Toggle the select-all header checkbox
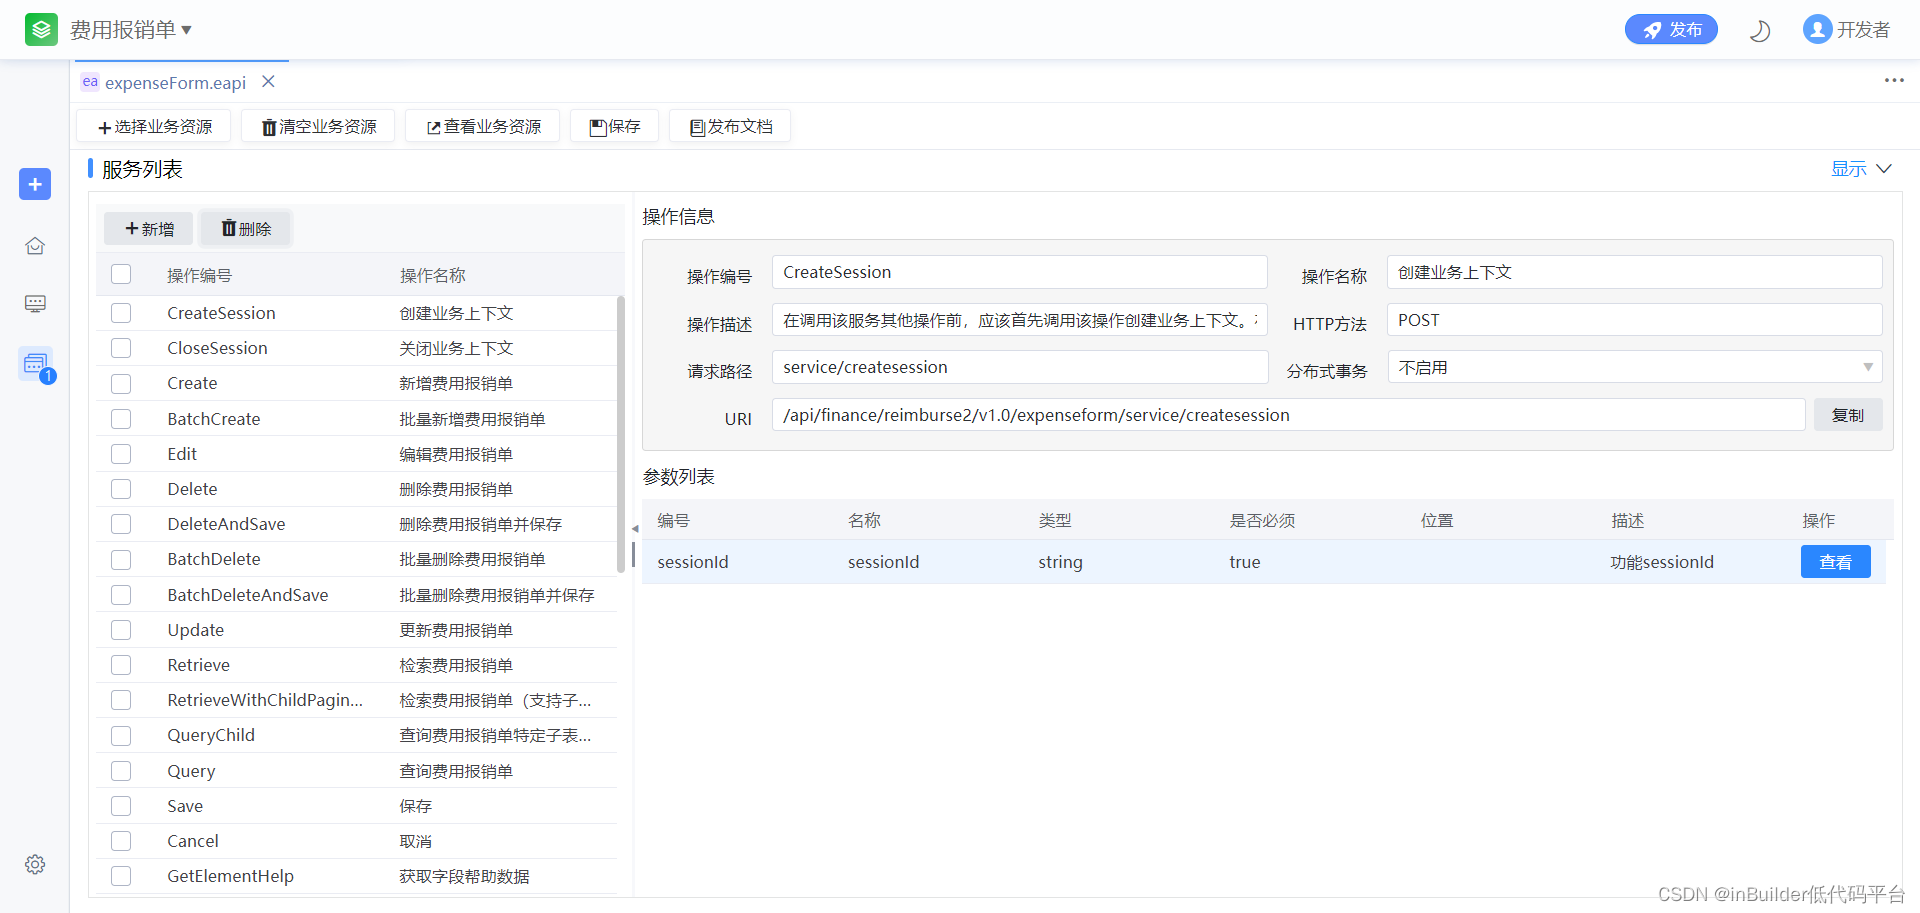The width and height of the screenshot is (1920, 913). click(x=121, y=274)
